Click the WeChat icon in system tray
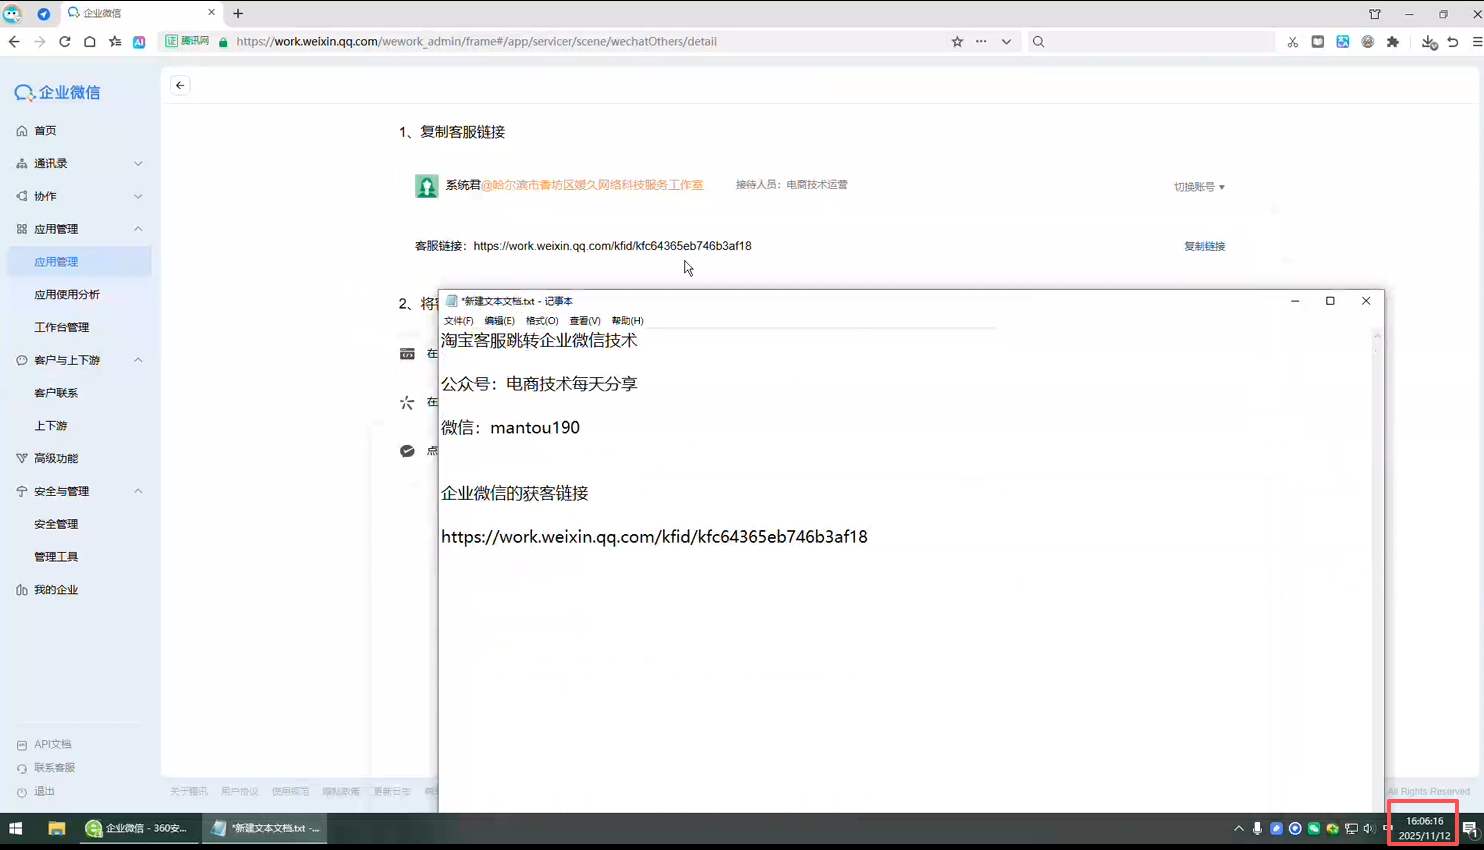Screen dimensions: 1484x850 click(1314, 828)
